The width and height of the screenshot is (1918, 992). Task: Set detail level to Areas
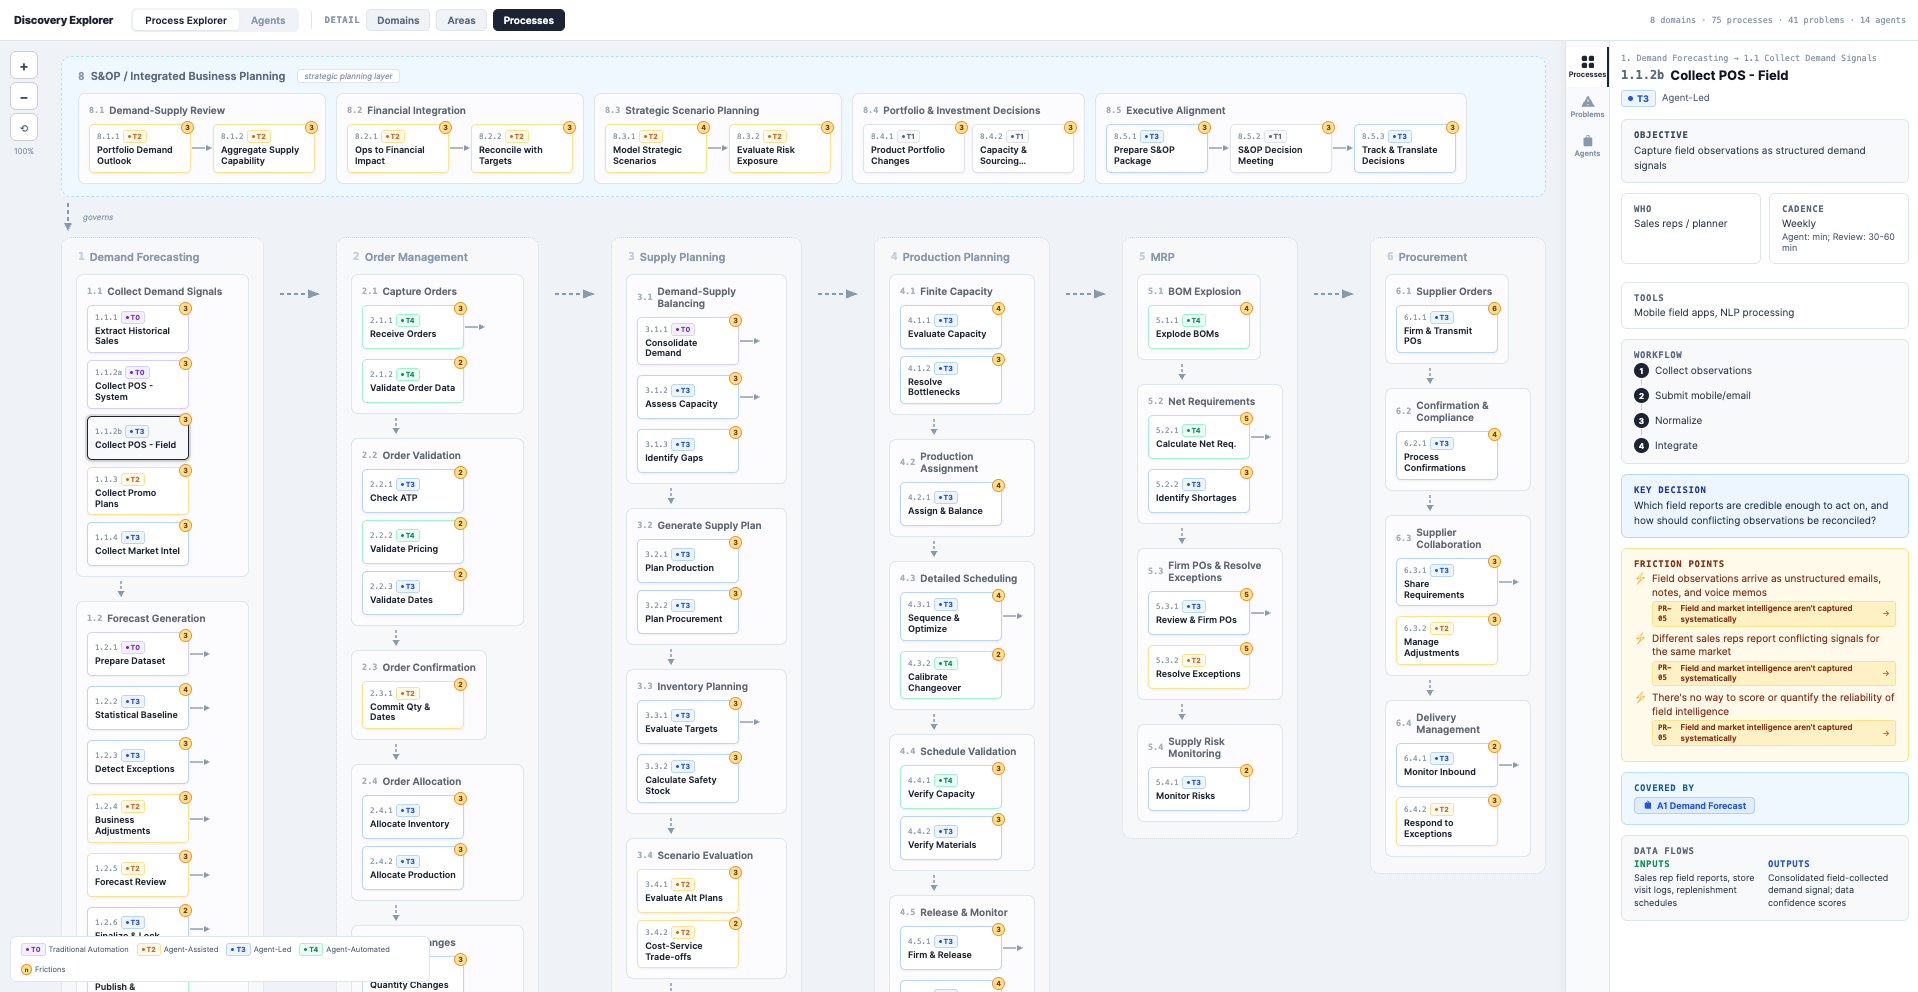(x=461, y=20)
